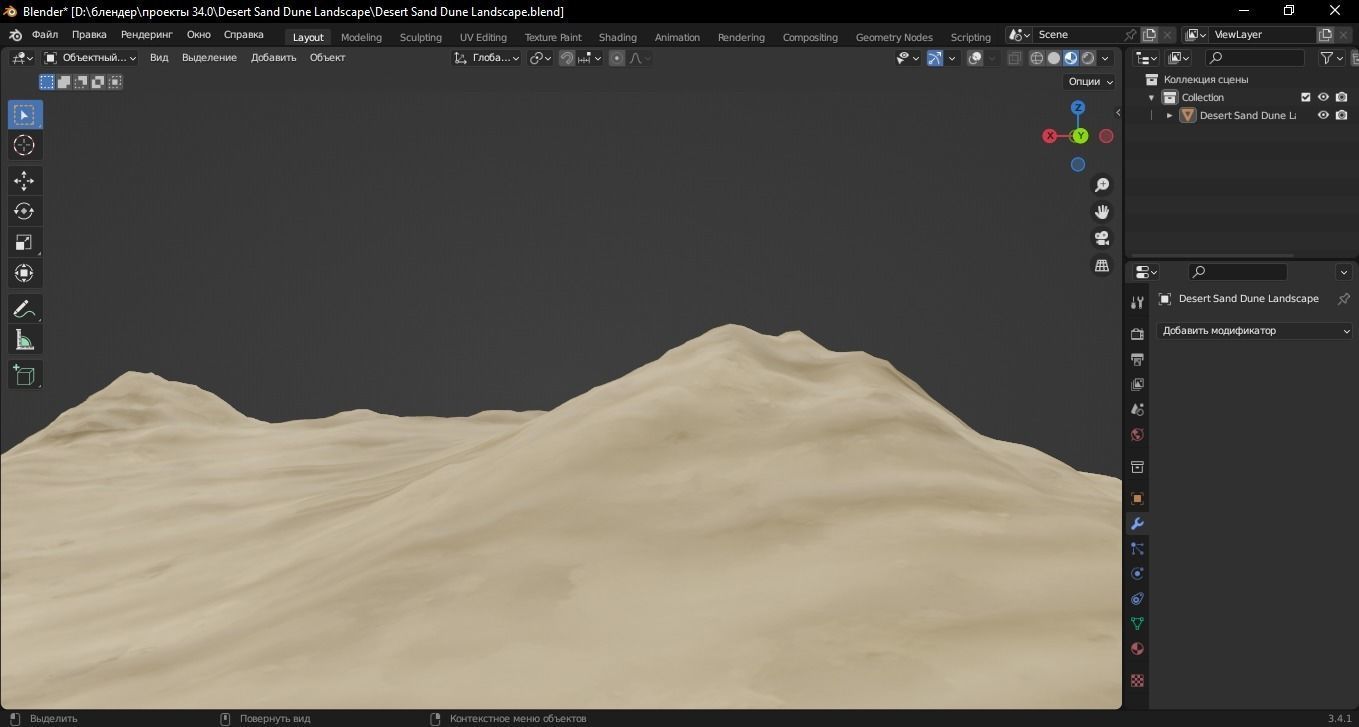
Task: Open the Правка menu
Action: pyautogui.click(x=89, y=35)
